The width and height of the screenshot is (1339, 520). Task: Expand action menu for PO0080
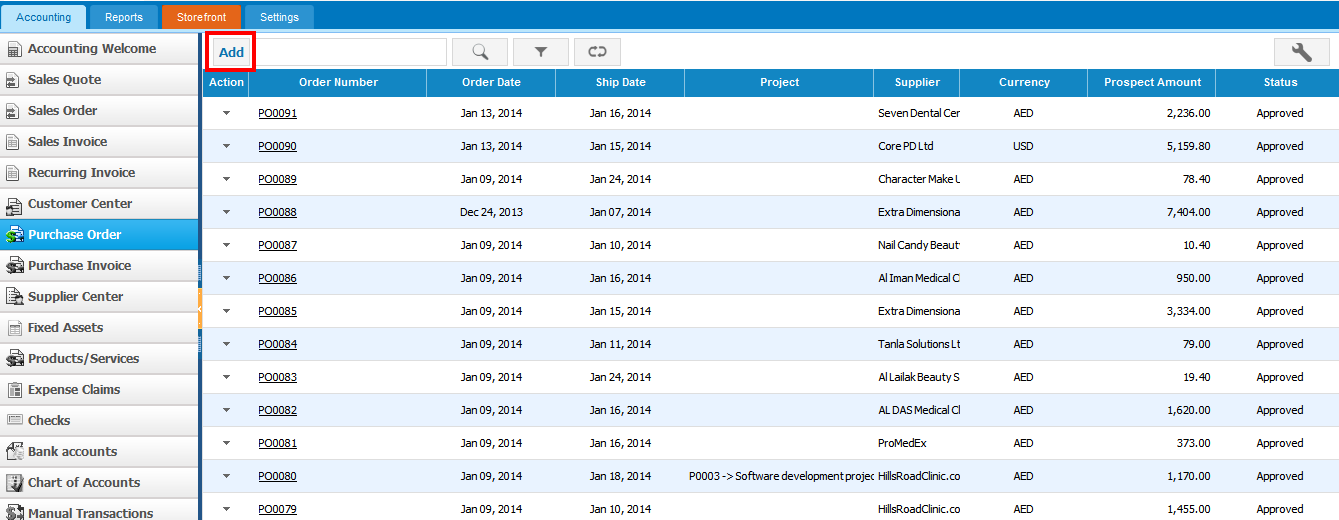click(226, 476)
